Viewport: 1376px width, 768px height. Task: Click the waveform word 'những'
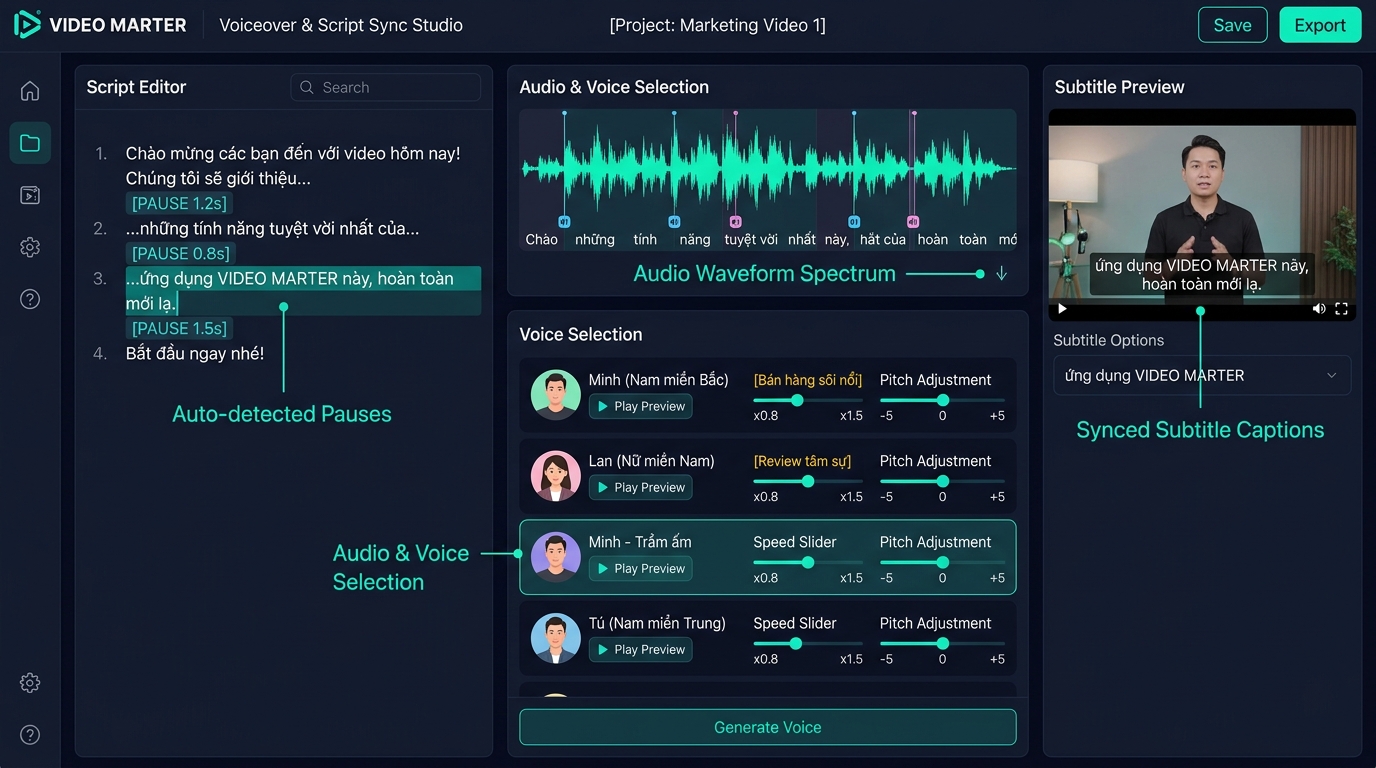(x=595, y=239)
